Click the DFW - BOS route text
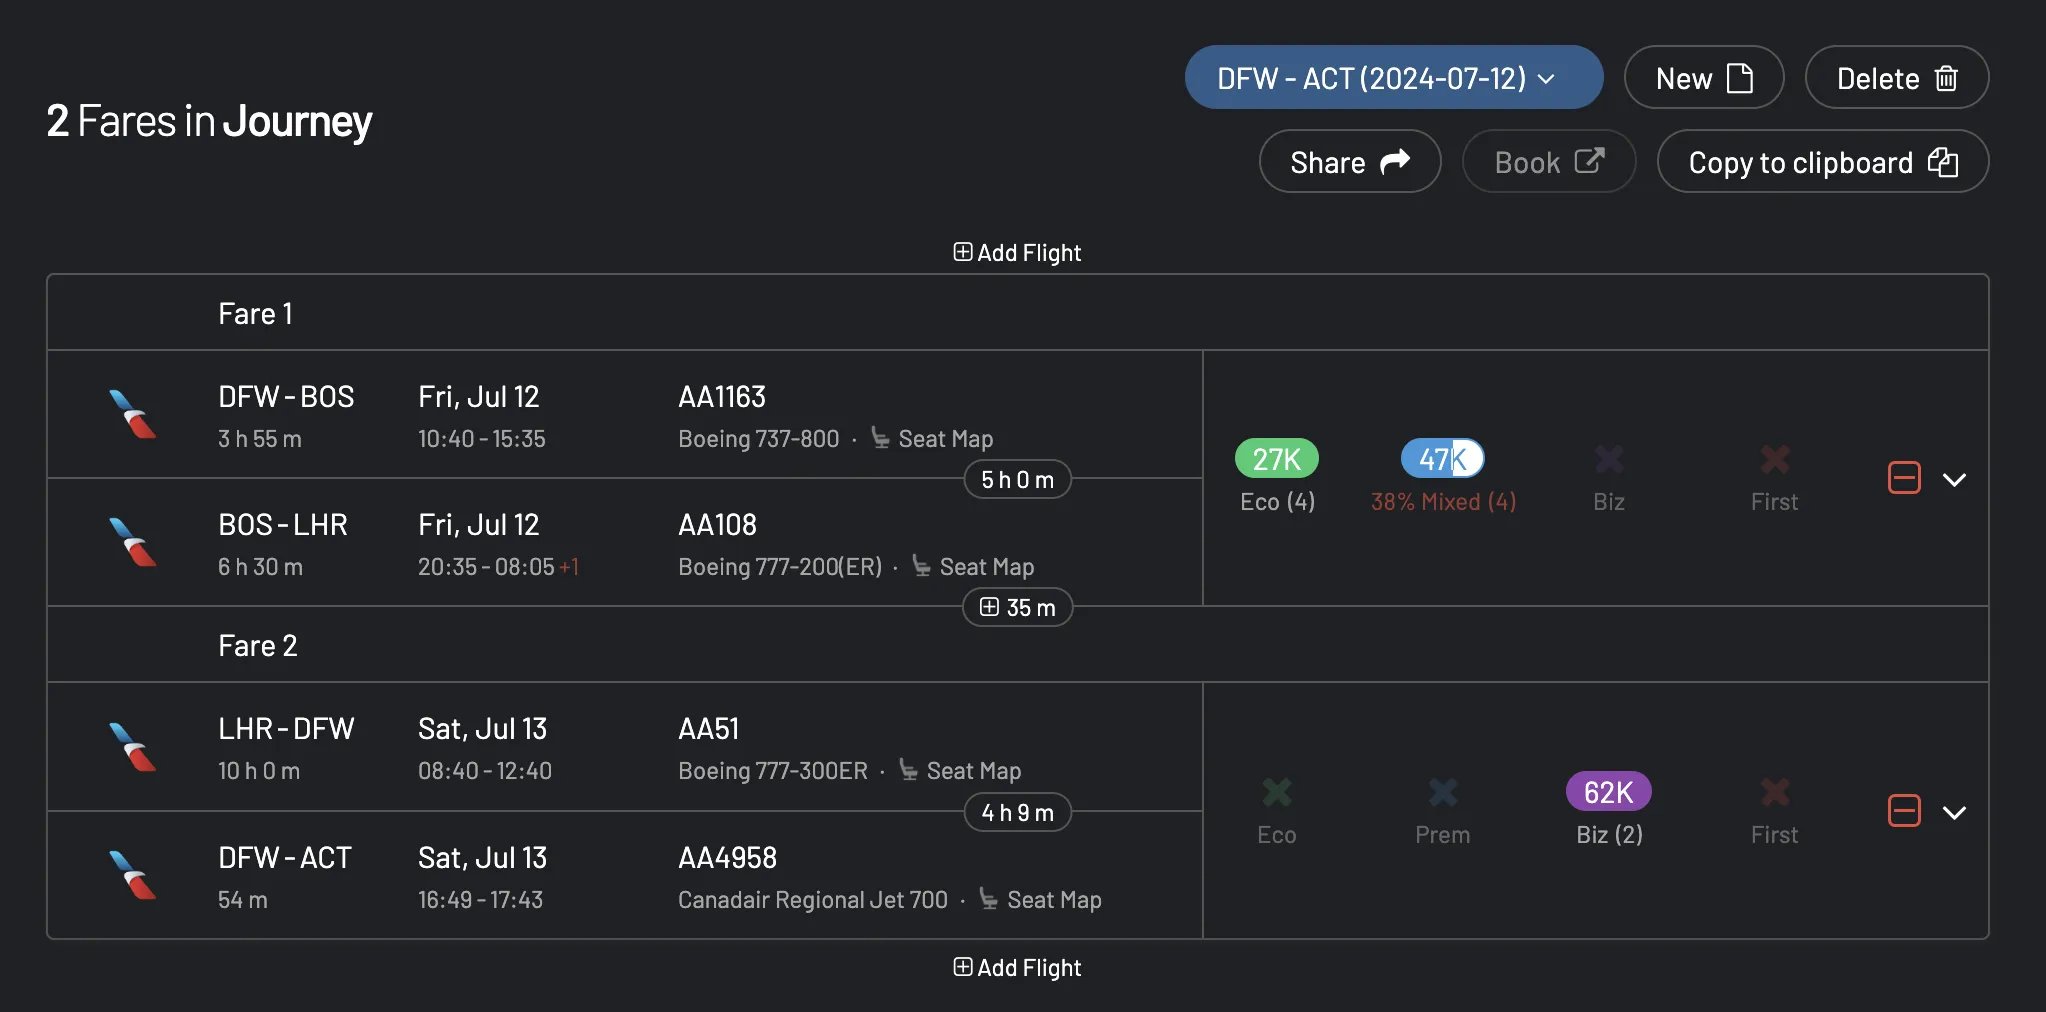The width and height of the screenshot is (2046, 1012). pyautogui.click(x=286, y=397)
